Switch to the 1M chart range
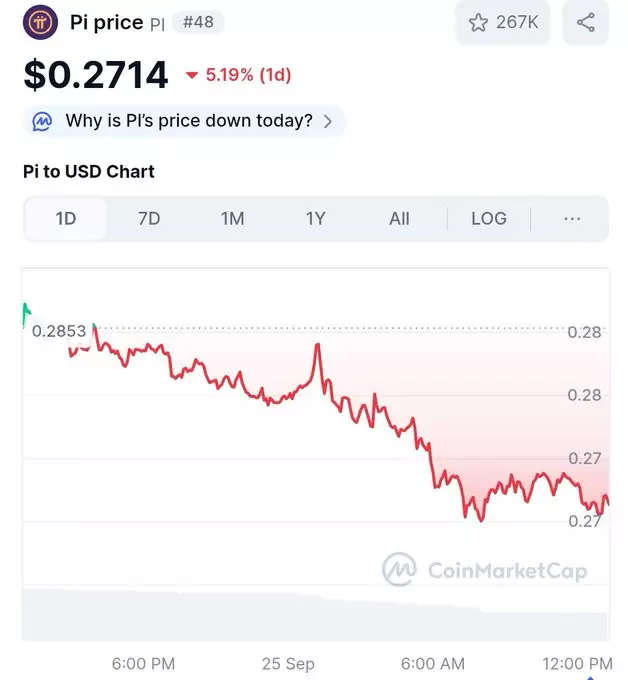 [x=232, y=219]
